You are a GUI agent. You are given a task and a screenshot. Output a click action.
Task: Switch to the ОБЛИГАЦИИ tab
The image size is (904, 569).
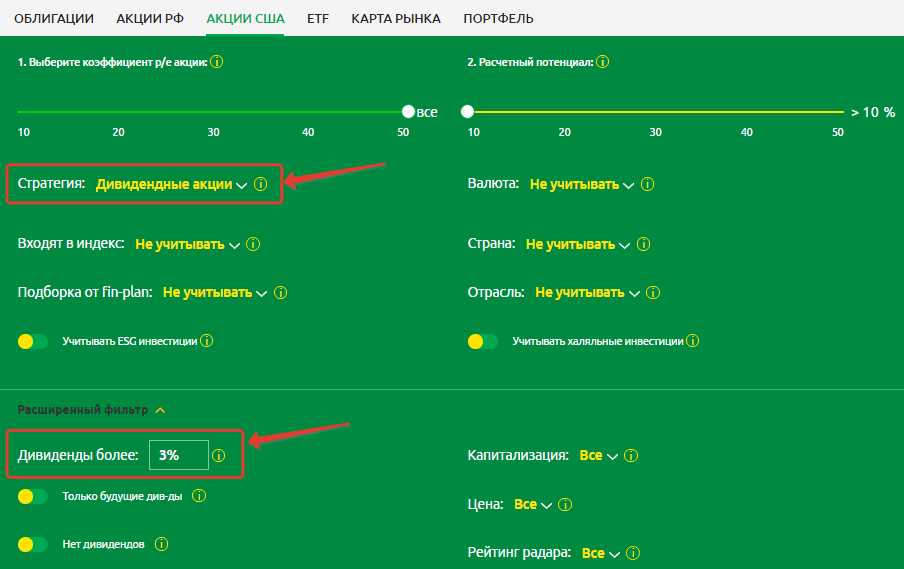point(54,19)
